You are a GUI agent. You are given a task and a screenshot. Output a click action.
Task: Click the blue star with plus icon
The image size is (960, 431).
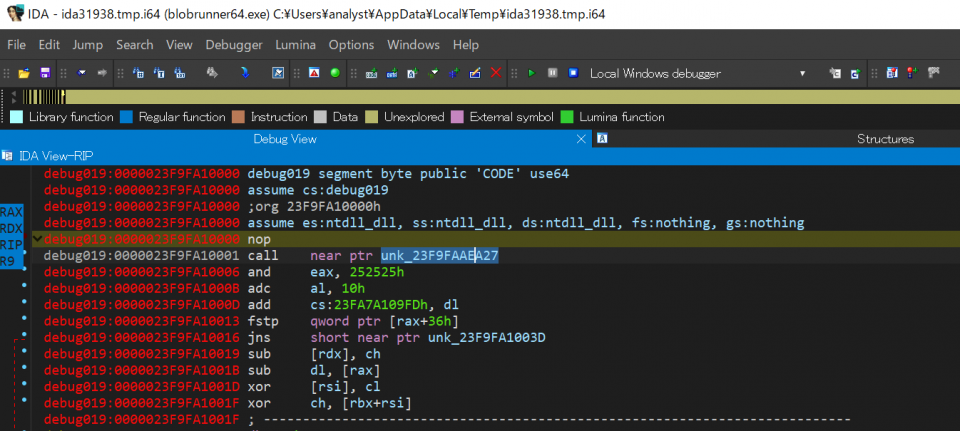pyautogui.click(x=454, y=73)
